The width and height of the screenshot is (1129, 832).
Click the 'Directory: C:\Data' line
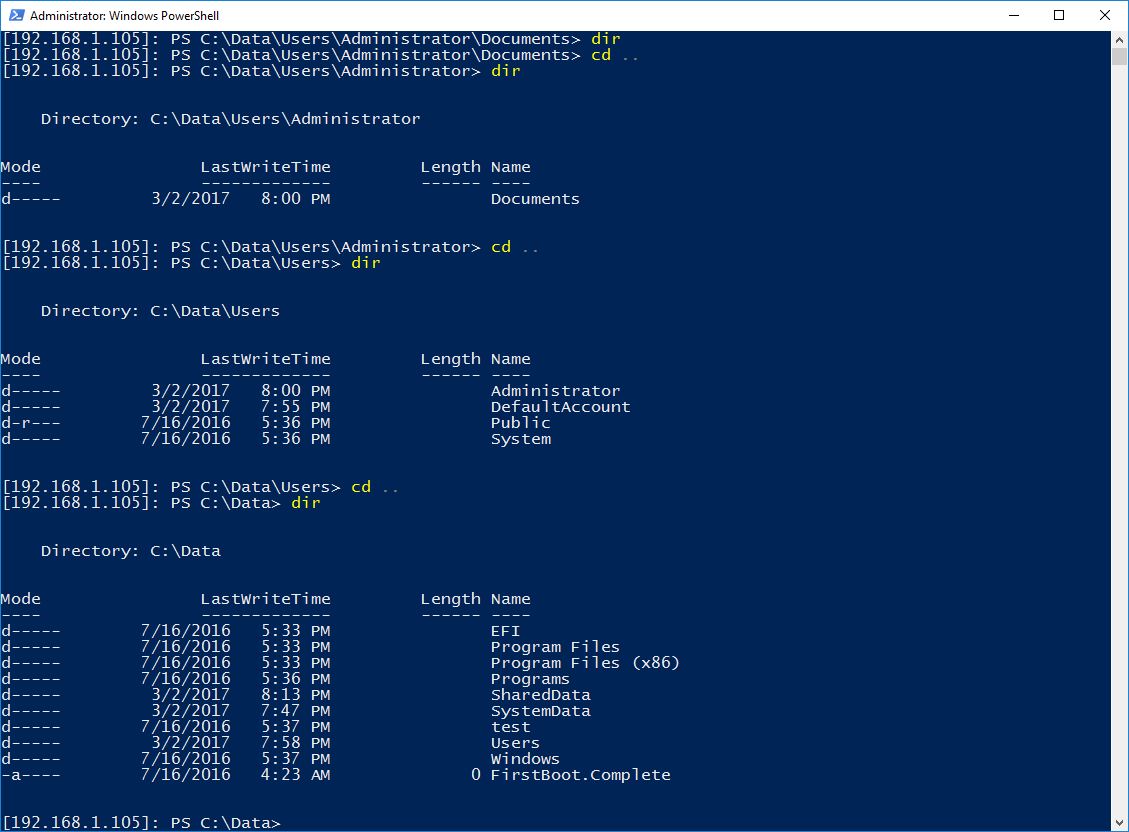(x=130, y=551)
